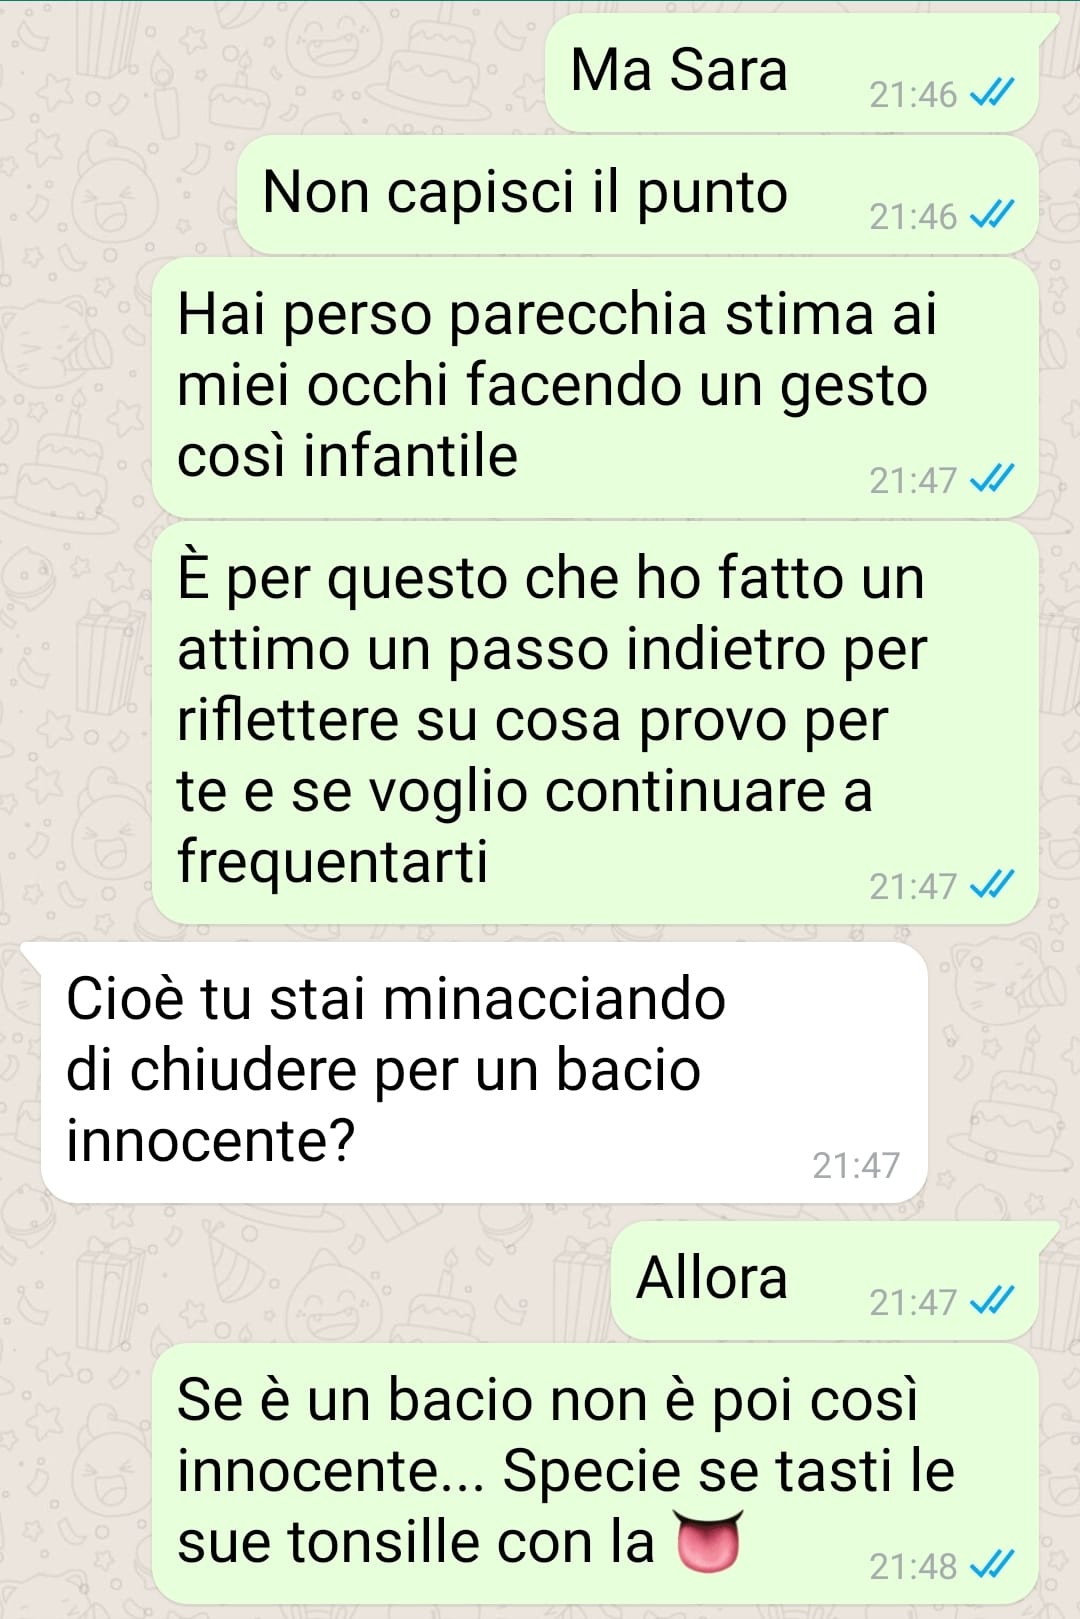Viewport: 1080px width, 1619px height.
Task: Click the read checkmarks at 21:48
Action: point(993,1565)
